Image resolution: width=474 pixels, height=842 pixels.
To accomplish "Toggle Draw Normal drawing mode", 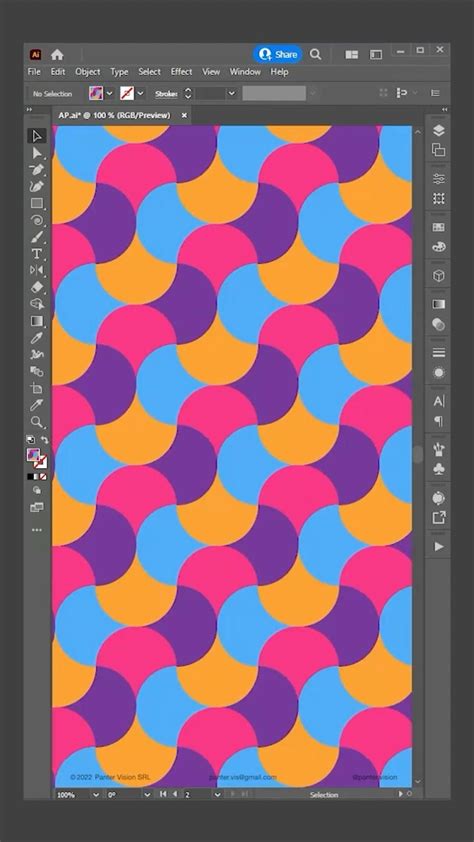I will (37, 490).
